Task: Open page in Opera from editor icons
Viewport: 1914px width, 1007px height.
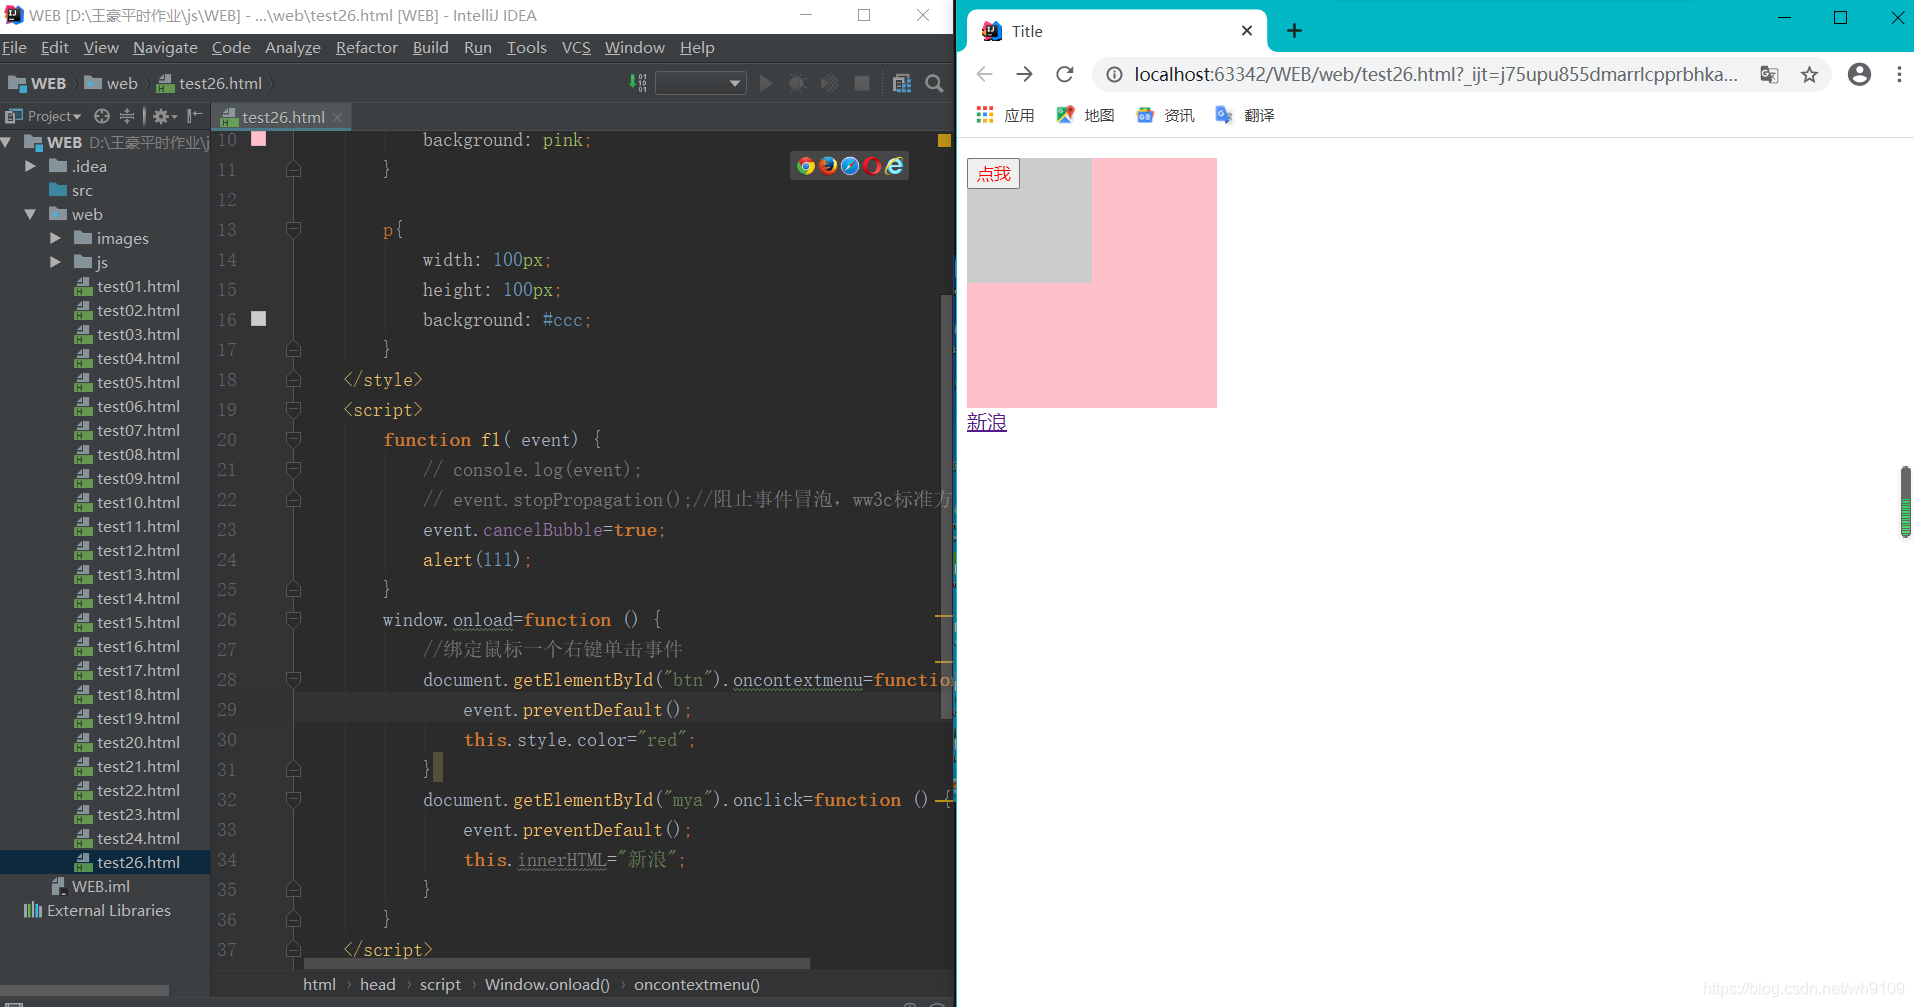Action: tap(872, 166)
